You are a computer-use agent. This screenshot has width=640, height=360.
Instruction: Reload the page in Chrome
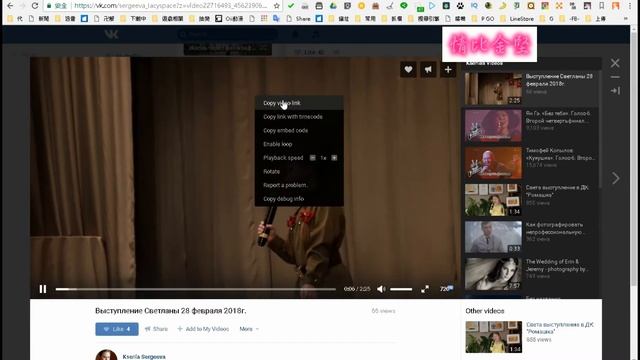(35, 6)
